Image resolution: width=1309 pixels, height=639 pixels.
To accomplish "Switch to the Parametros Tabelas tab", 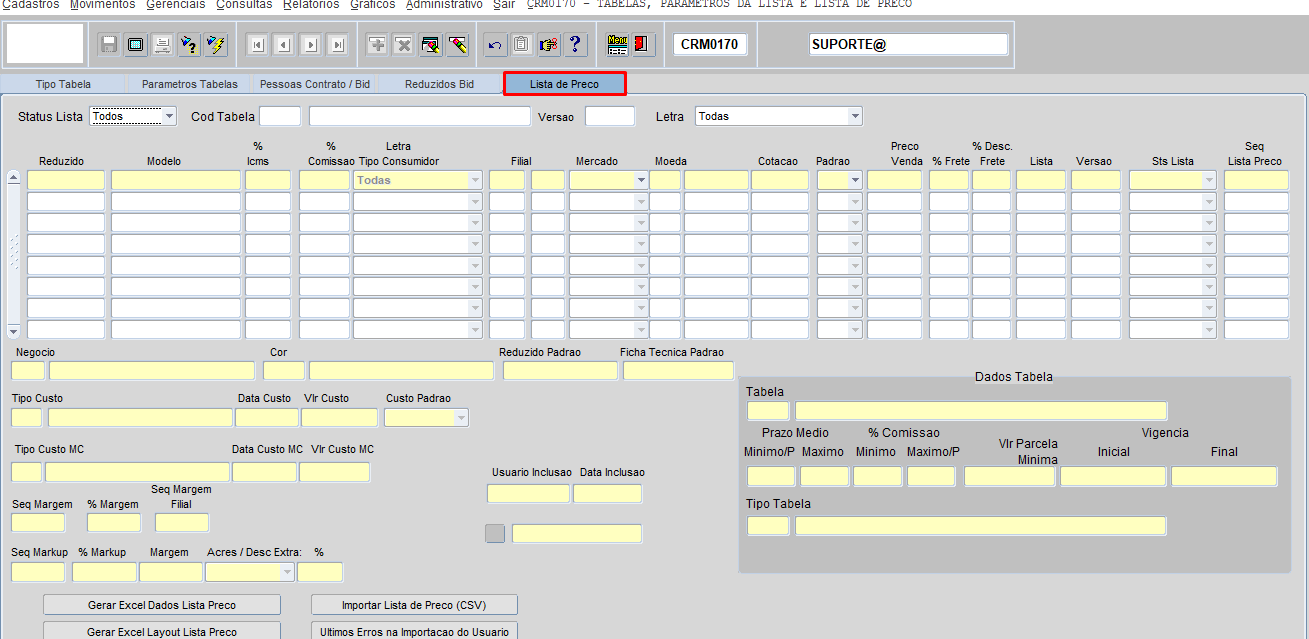I will pos(190,84).
